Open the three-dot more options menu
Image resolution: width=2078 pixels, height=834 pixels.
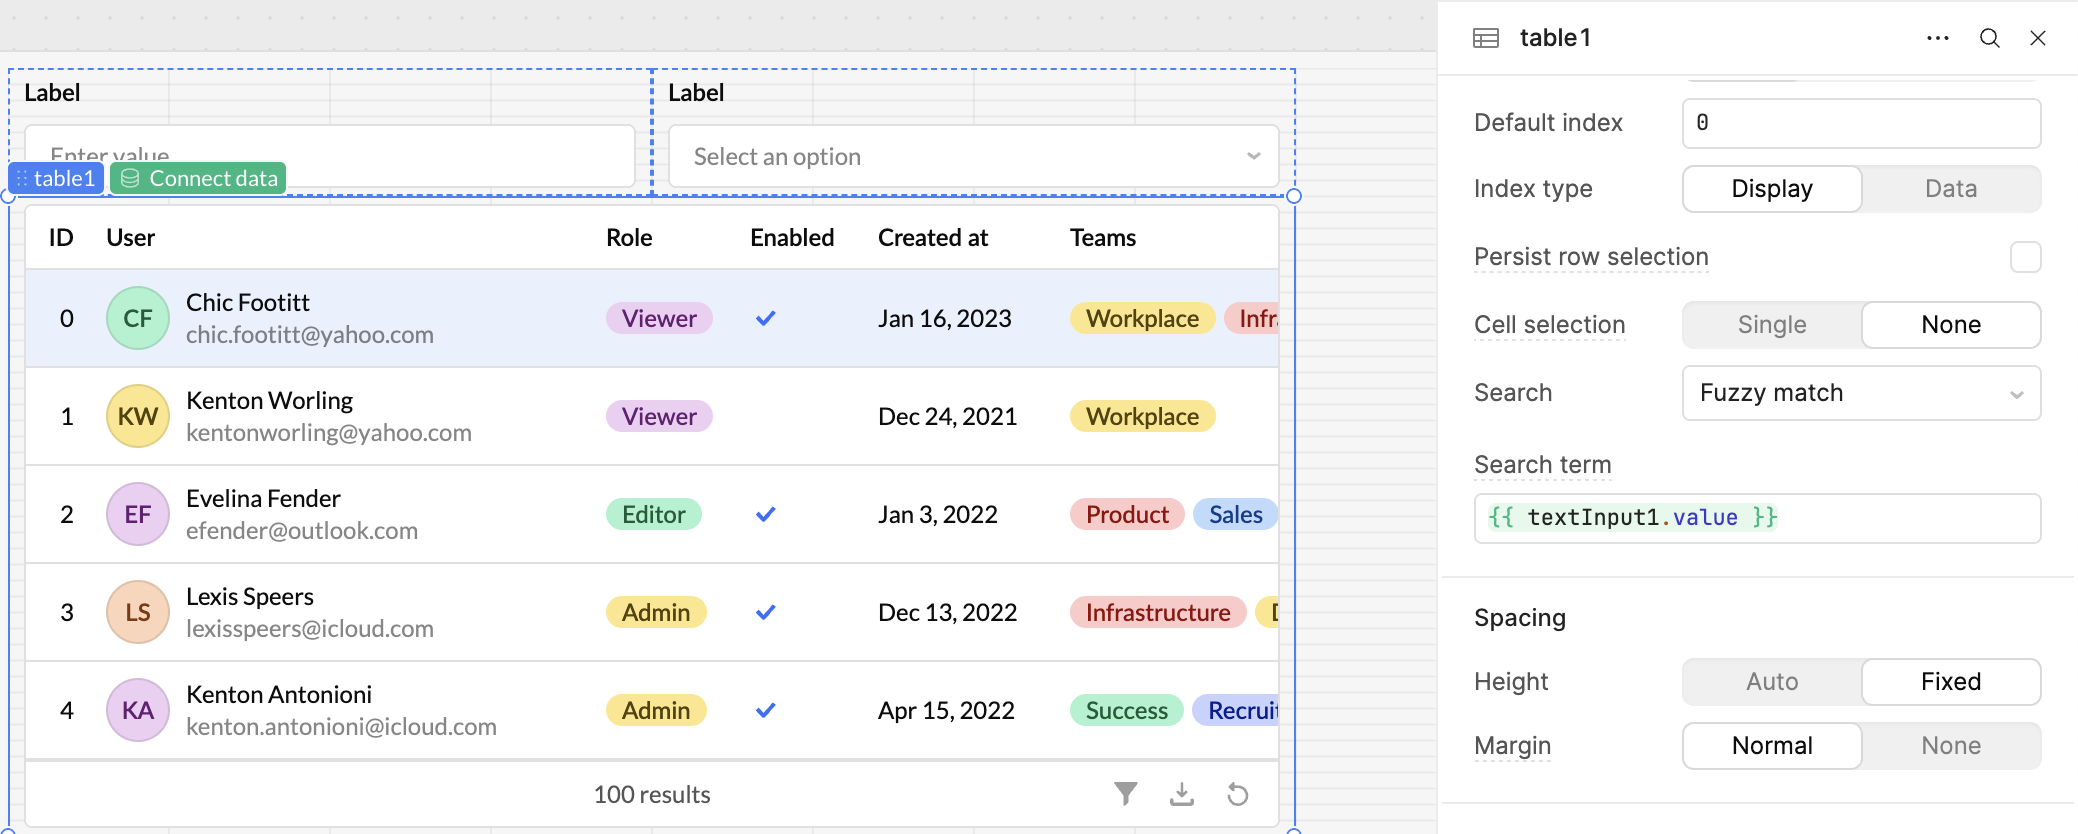[1937, 38]
